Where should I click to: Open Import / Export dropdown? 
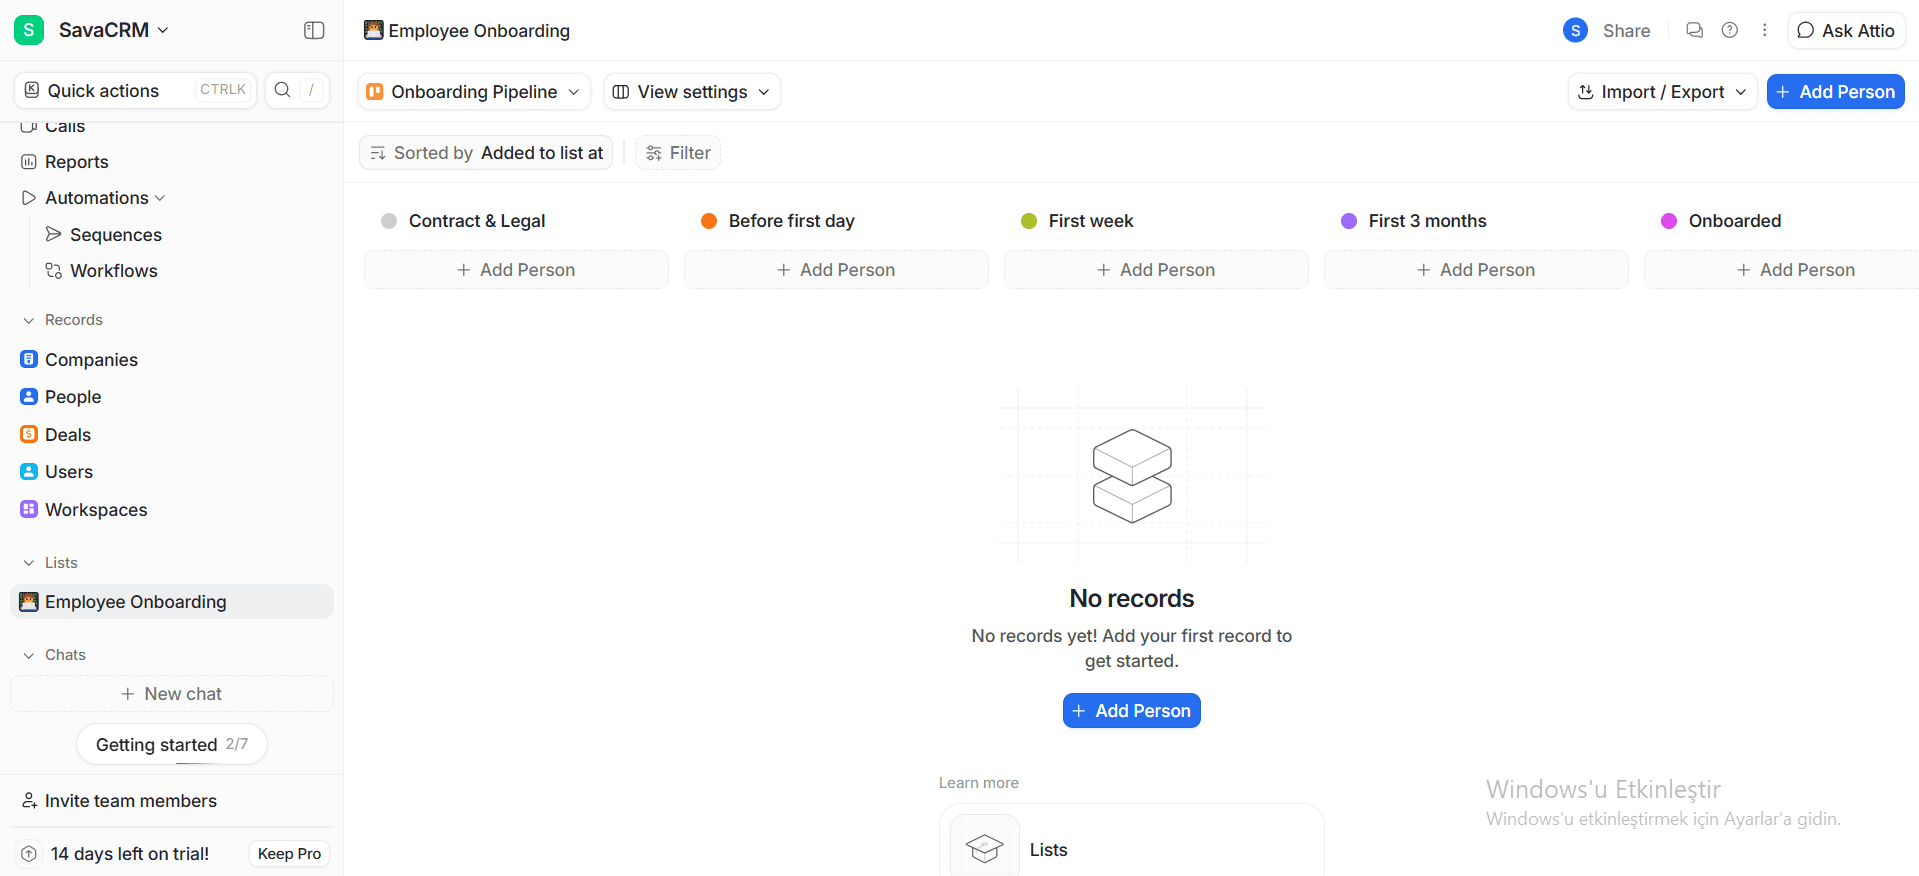pyautogui.click(x=1663, y=92)
